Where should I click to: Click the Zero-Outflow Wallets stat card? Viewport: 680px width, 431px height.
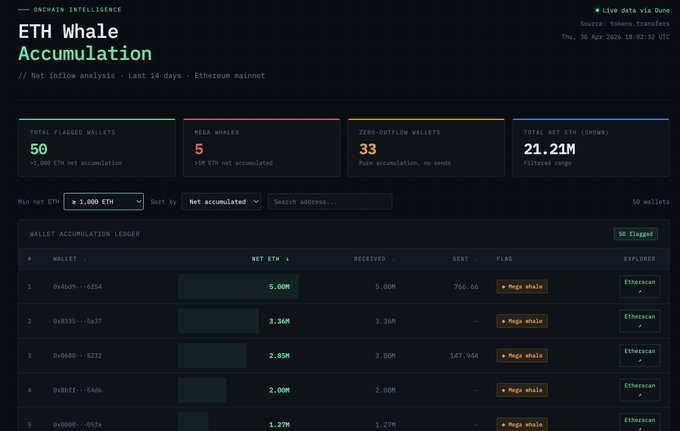426,147
